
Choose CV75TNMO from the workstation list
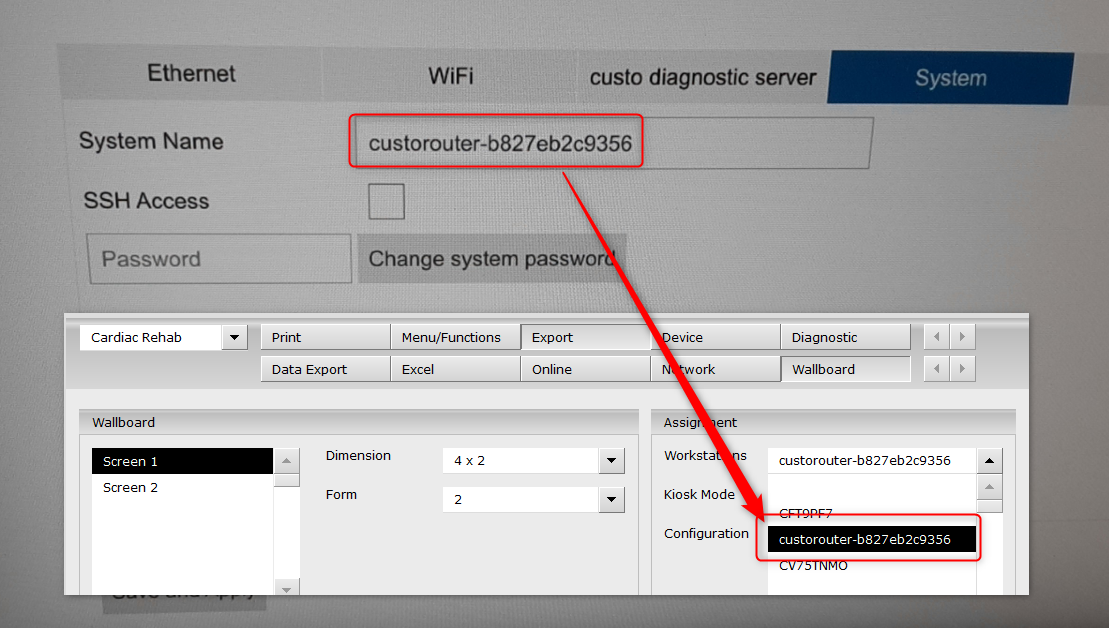pyautogui.click(x=872, y=565)
